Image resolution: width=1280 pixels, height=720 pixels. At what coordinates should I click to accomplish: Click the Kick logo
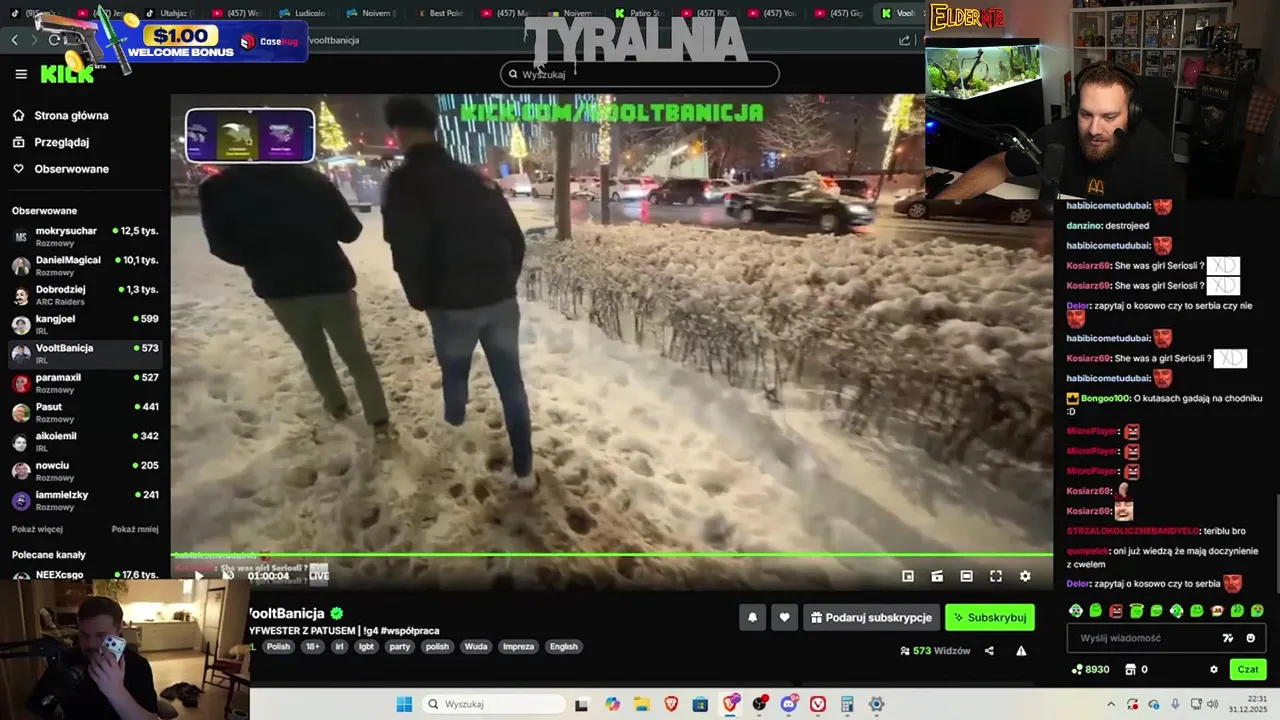coord(66,74)
